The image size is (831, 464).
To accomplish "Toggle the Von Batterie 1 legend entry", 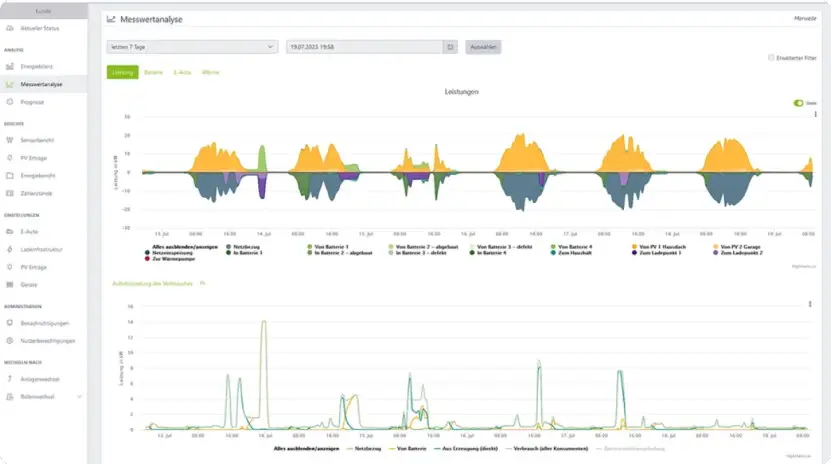I will (x=328, y=247).
